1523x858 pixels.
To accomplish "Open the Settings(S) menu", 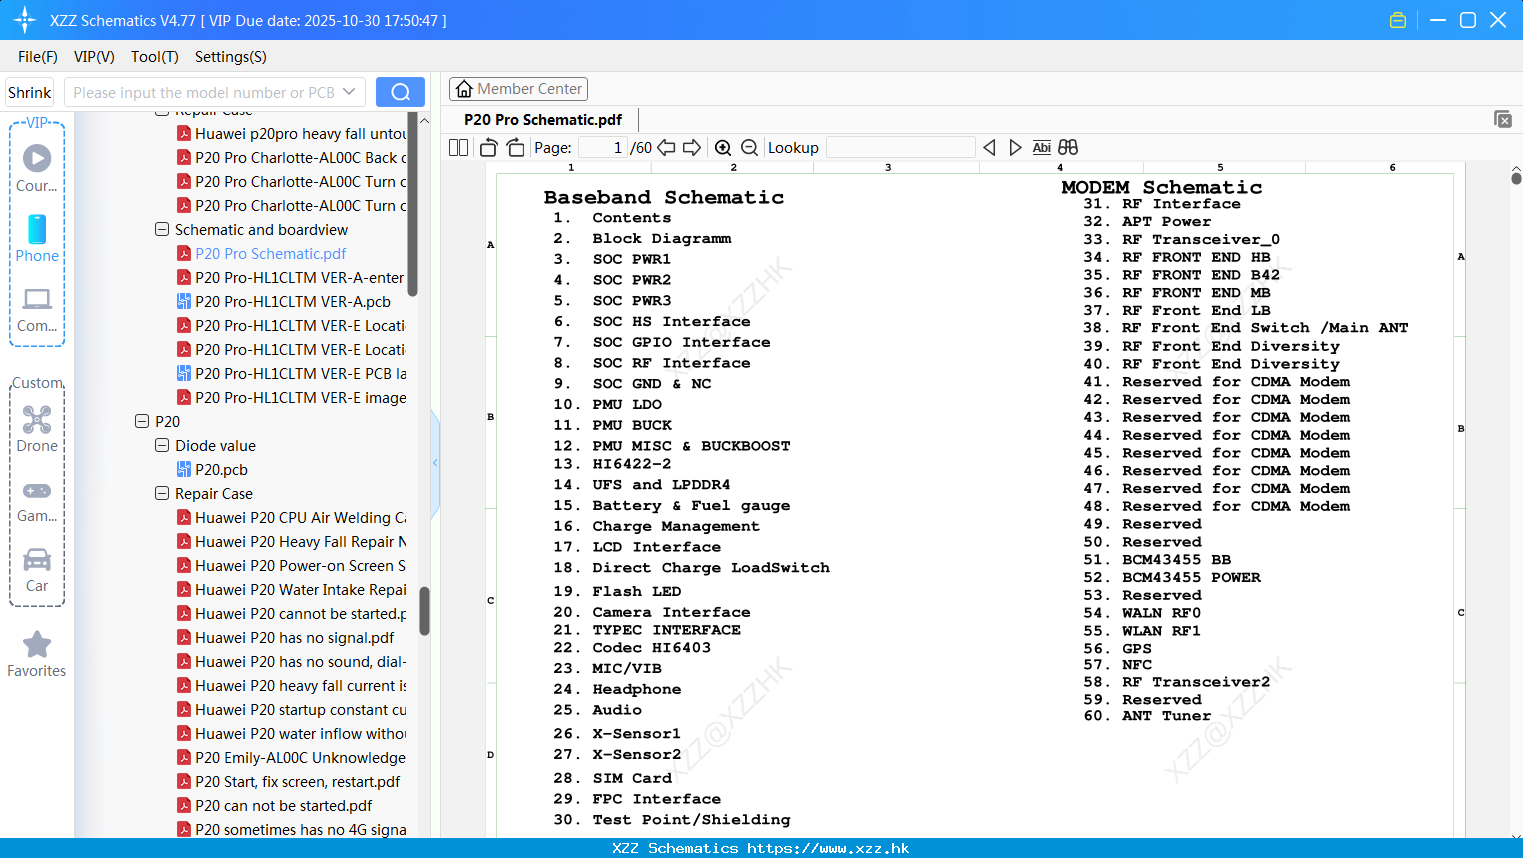I will click(231, 57).
